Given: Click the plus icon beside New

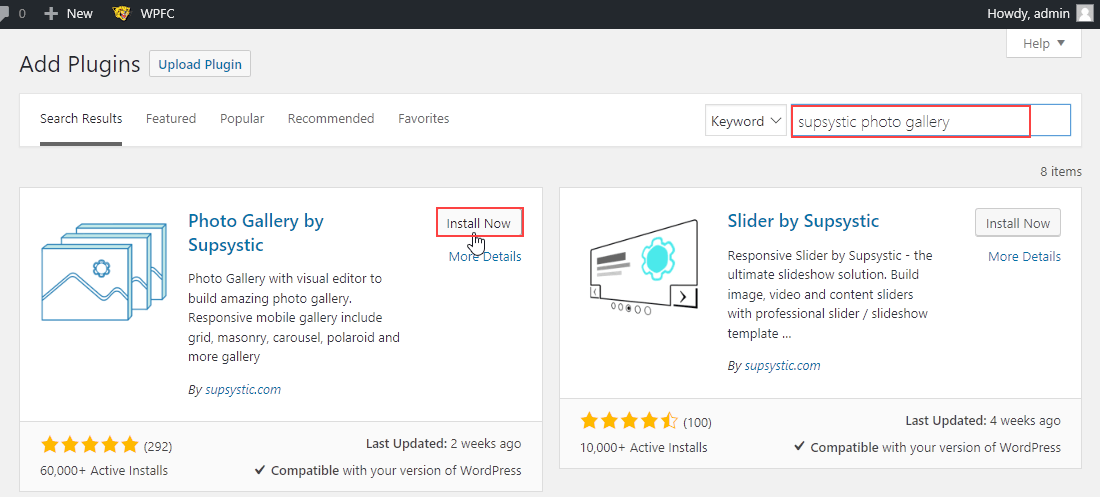Looking at the screenshot, I should pos(51,13).
